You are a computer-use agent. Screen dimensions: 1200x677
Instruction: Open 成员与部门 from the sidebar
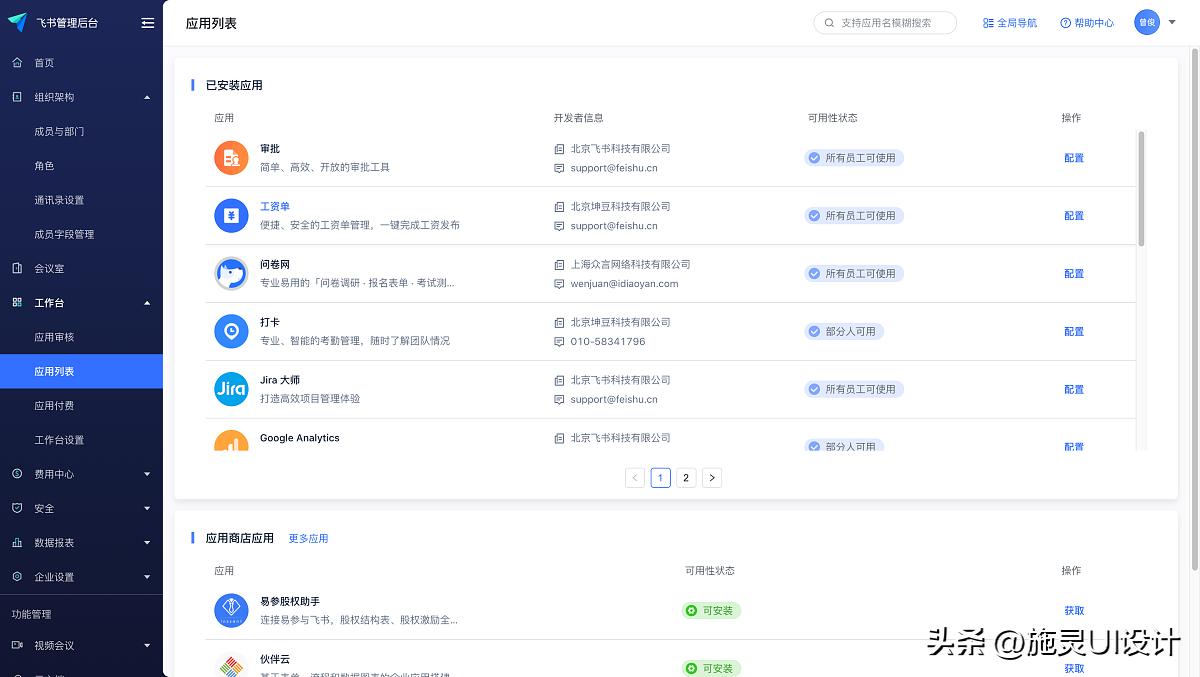(x=62, y=131)
